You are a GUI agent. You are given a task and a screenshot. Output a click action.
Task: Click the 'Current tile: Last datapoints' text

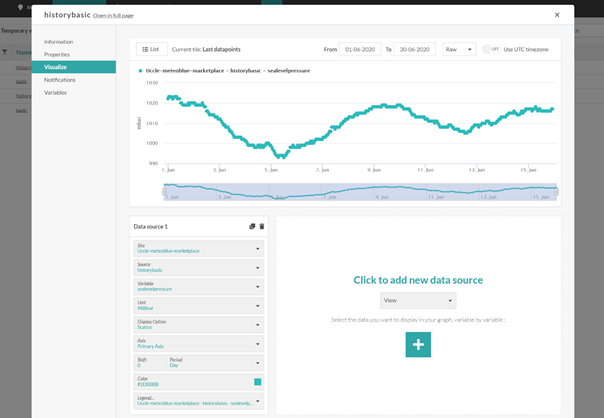206,49
